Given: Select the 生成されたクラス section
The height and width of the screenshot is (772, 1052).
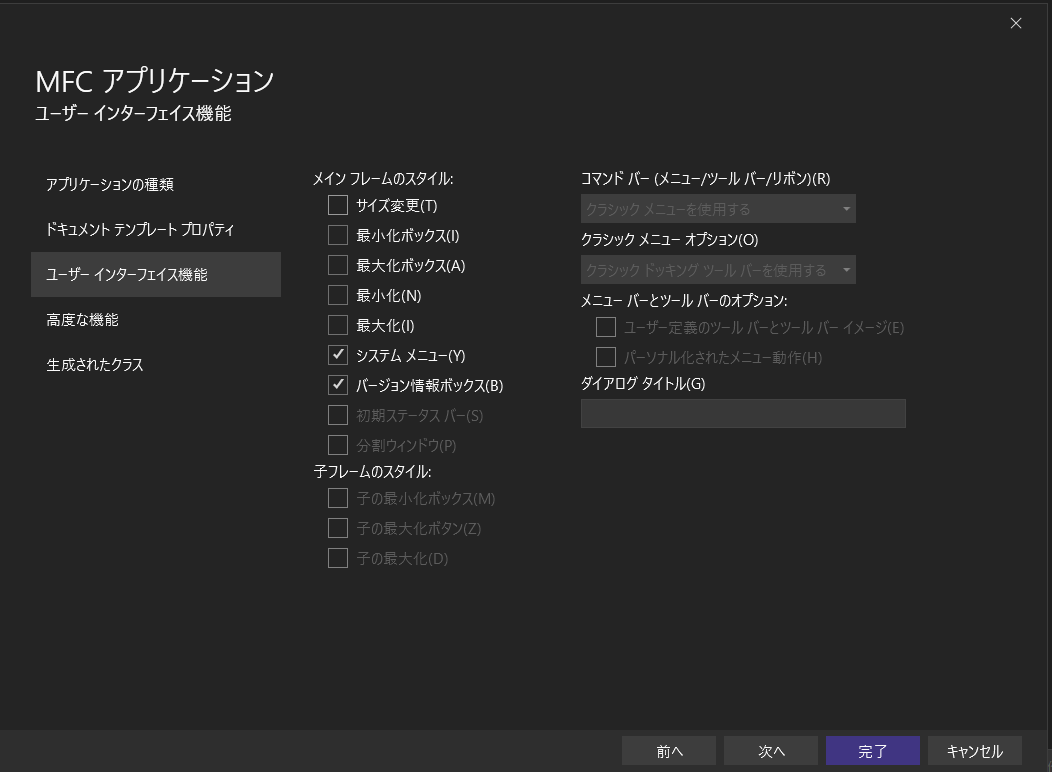Looking at the screenshot, I should pyautogui.click(x=92, y=364).
